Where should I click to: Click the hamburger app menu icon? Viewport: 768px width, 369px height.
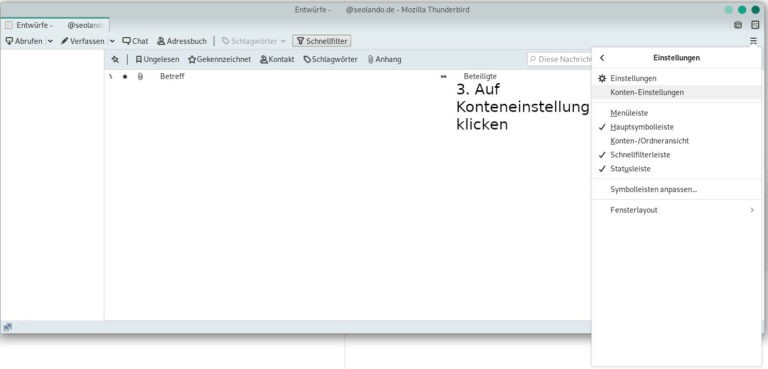point(753,41)
